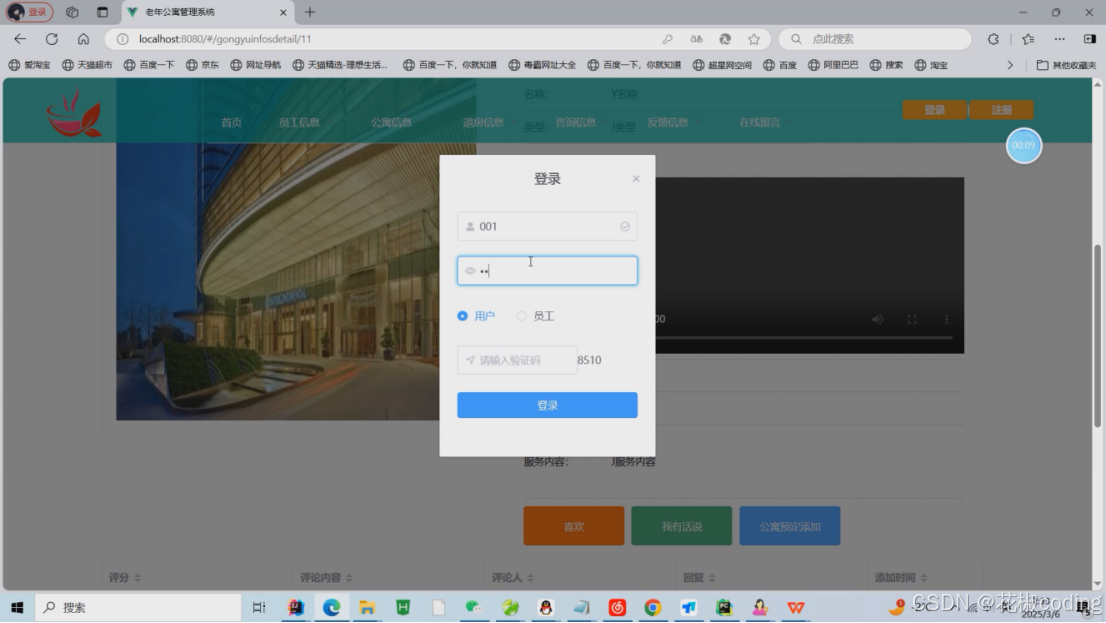Click the green 我有话说 button

coord(681,526)
